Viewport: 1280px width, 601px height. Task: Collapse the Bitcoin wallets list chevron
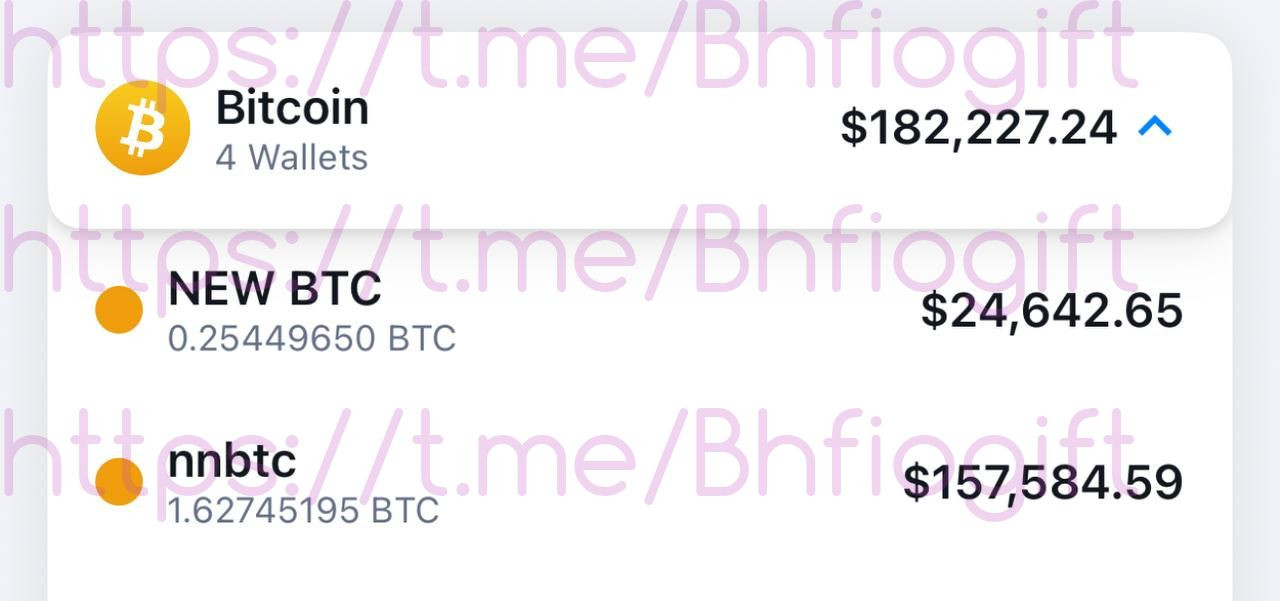tap(1155, 126)
